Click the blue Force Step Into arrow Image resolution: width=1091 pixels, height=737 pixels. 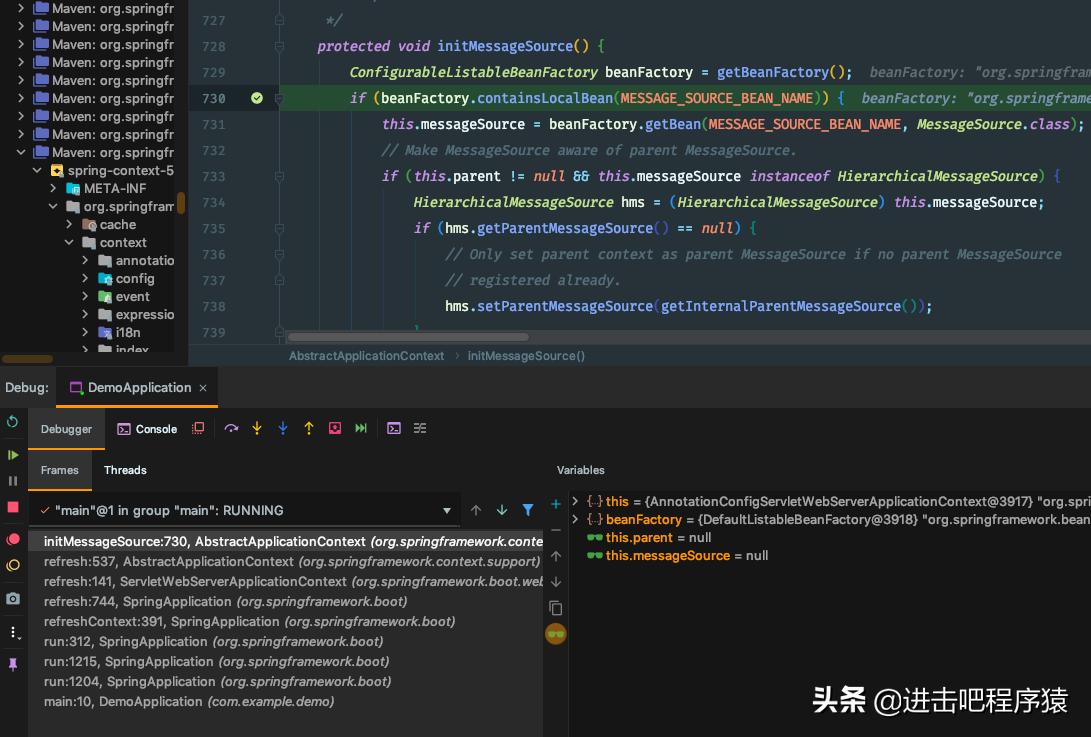pos(283,428)
